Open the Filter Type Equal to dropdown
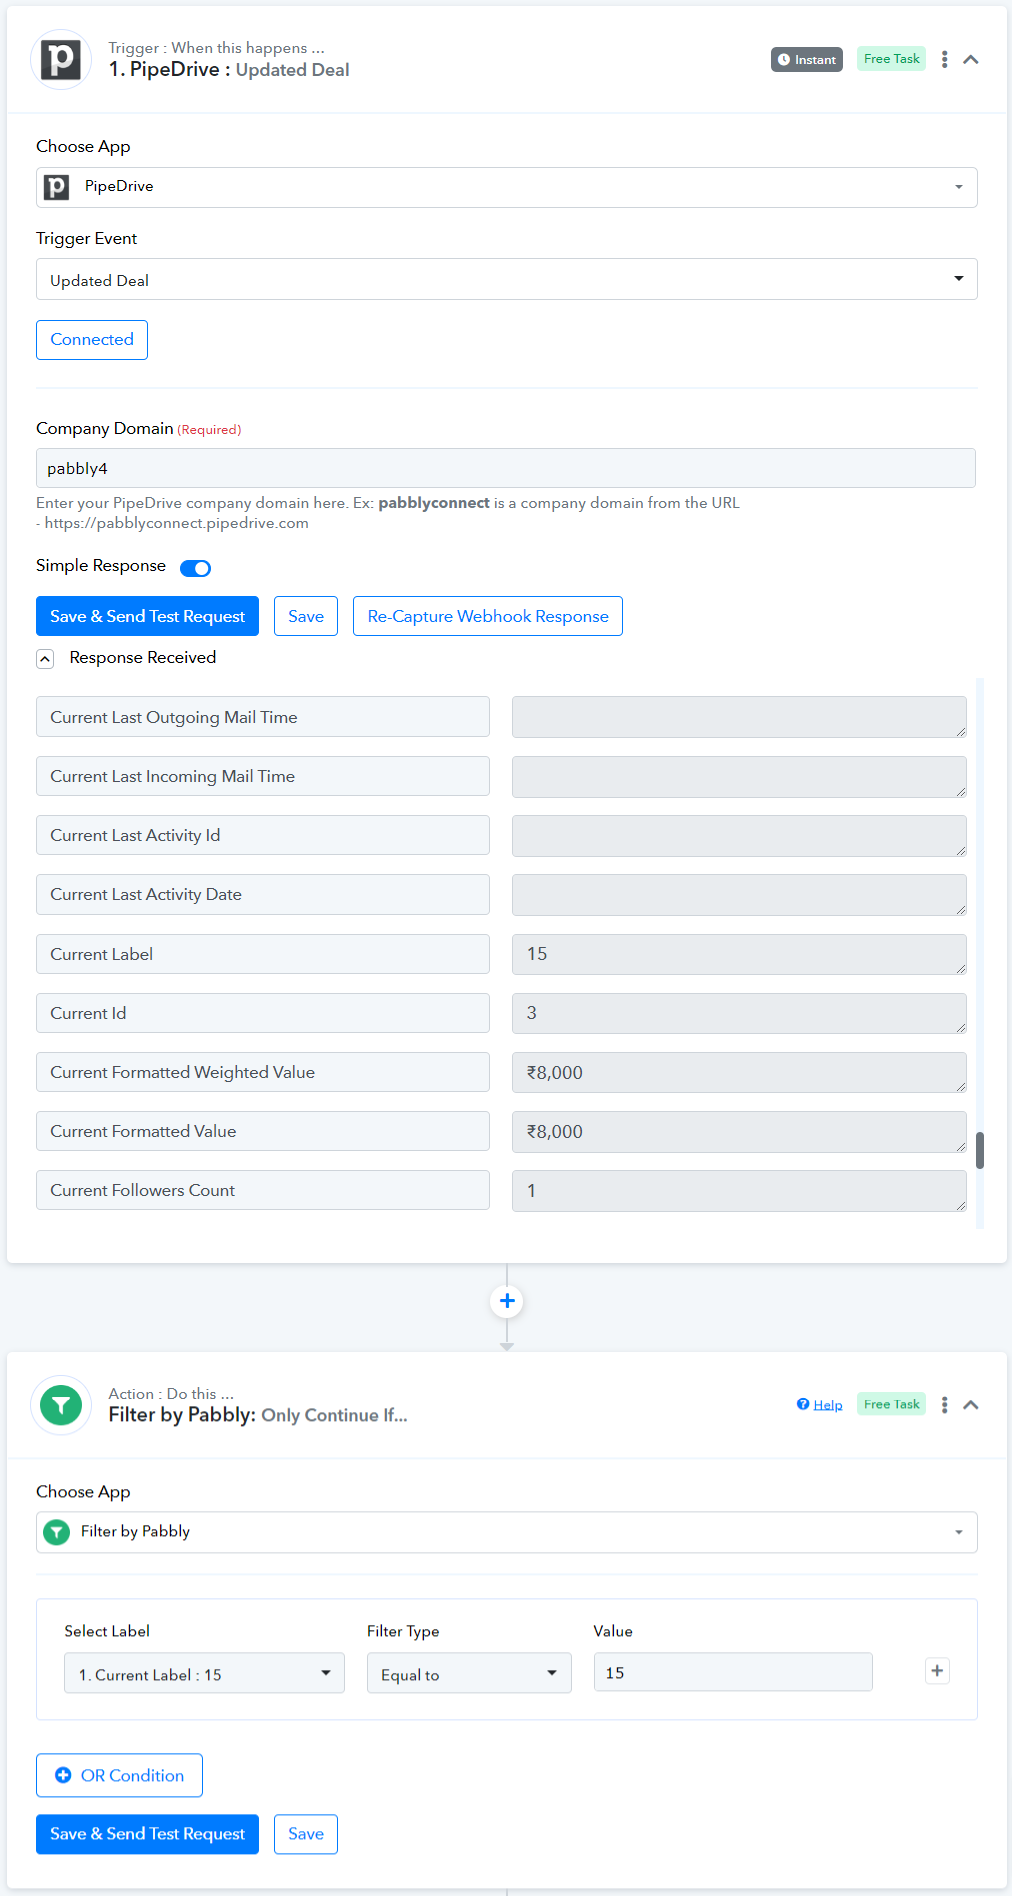This screenshot has width=1012, height=1896. 469,1673
